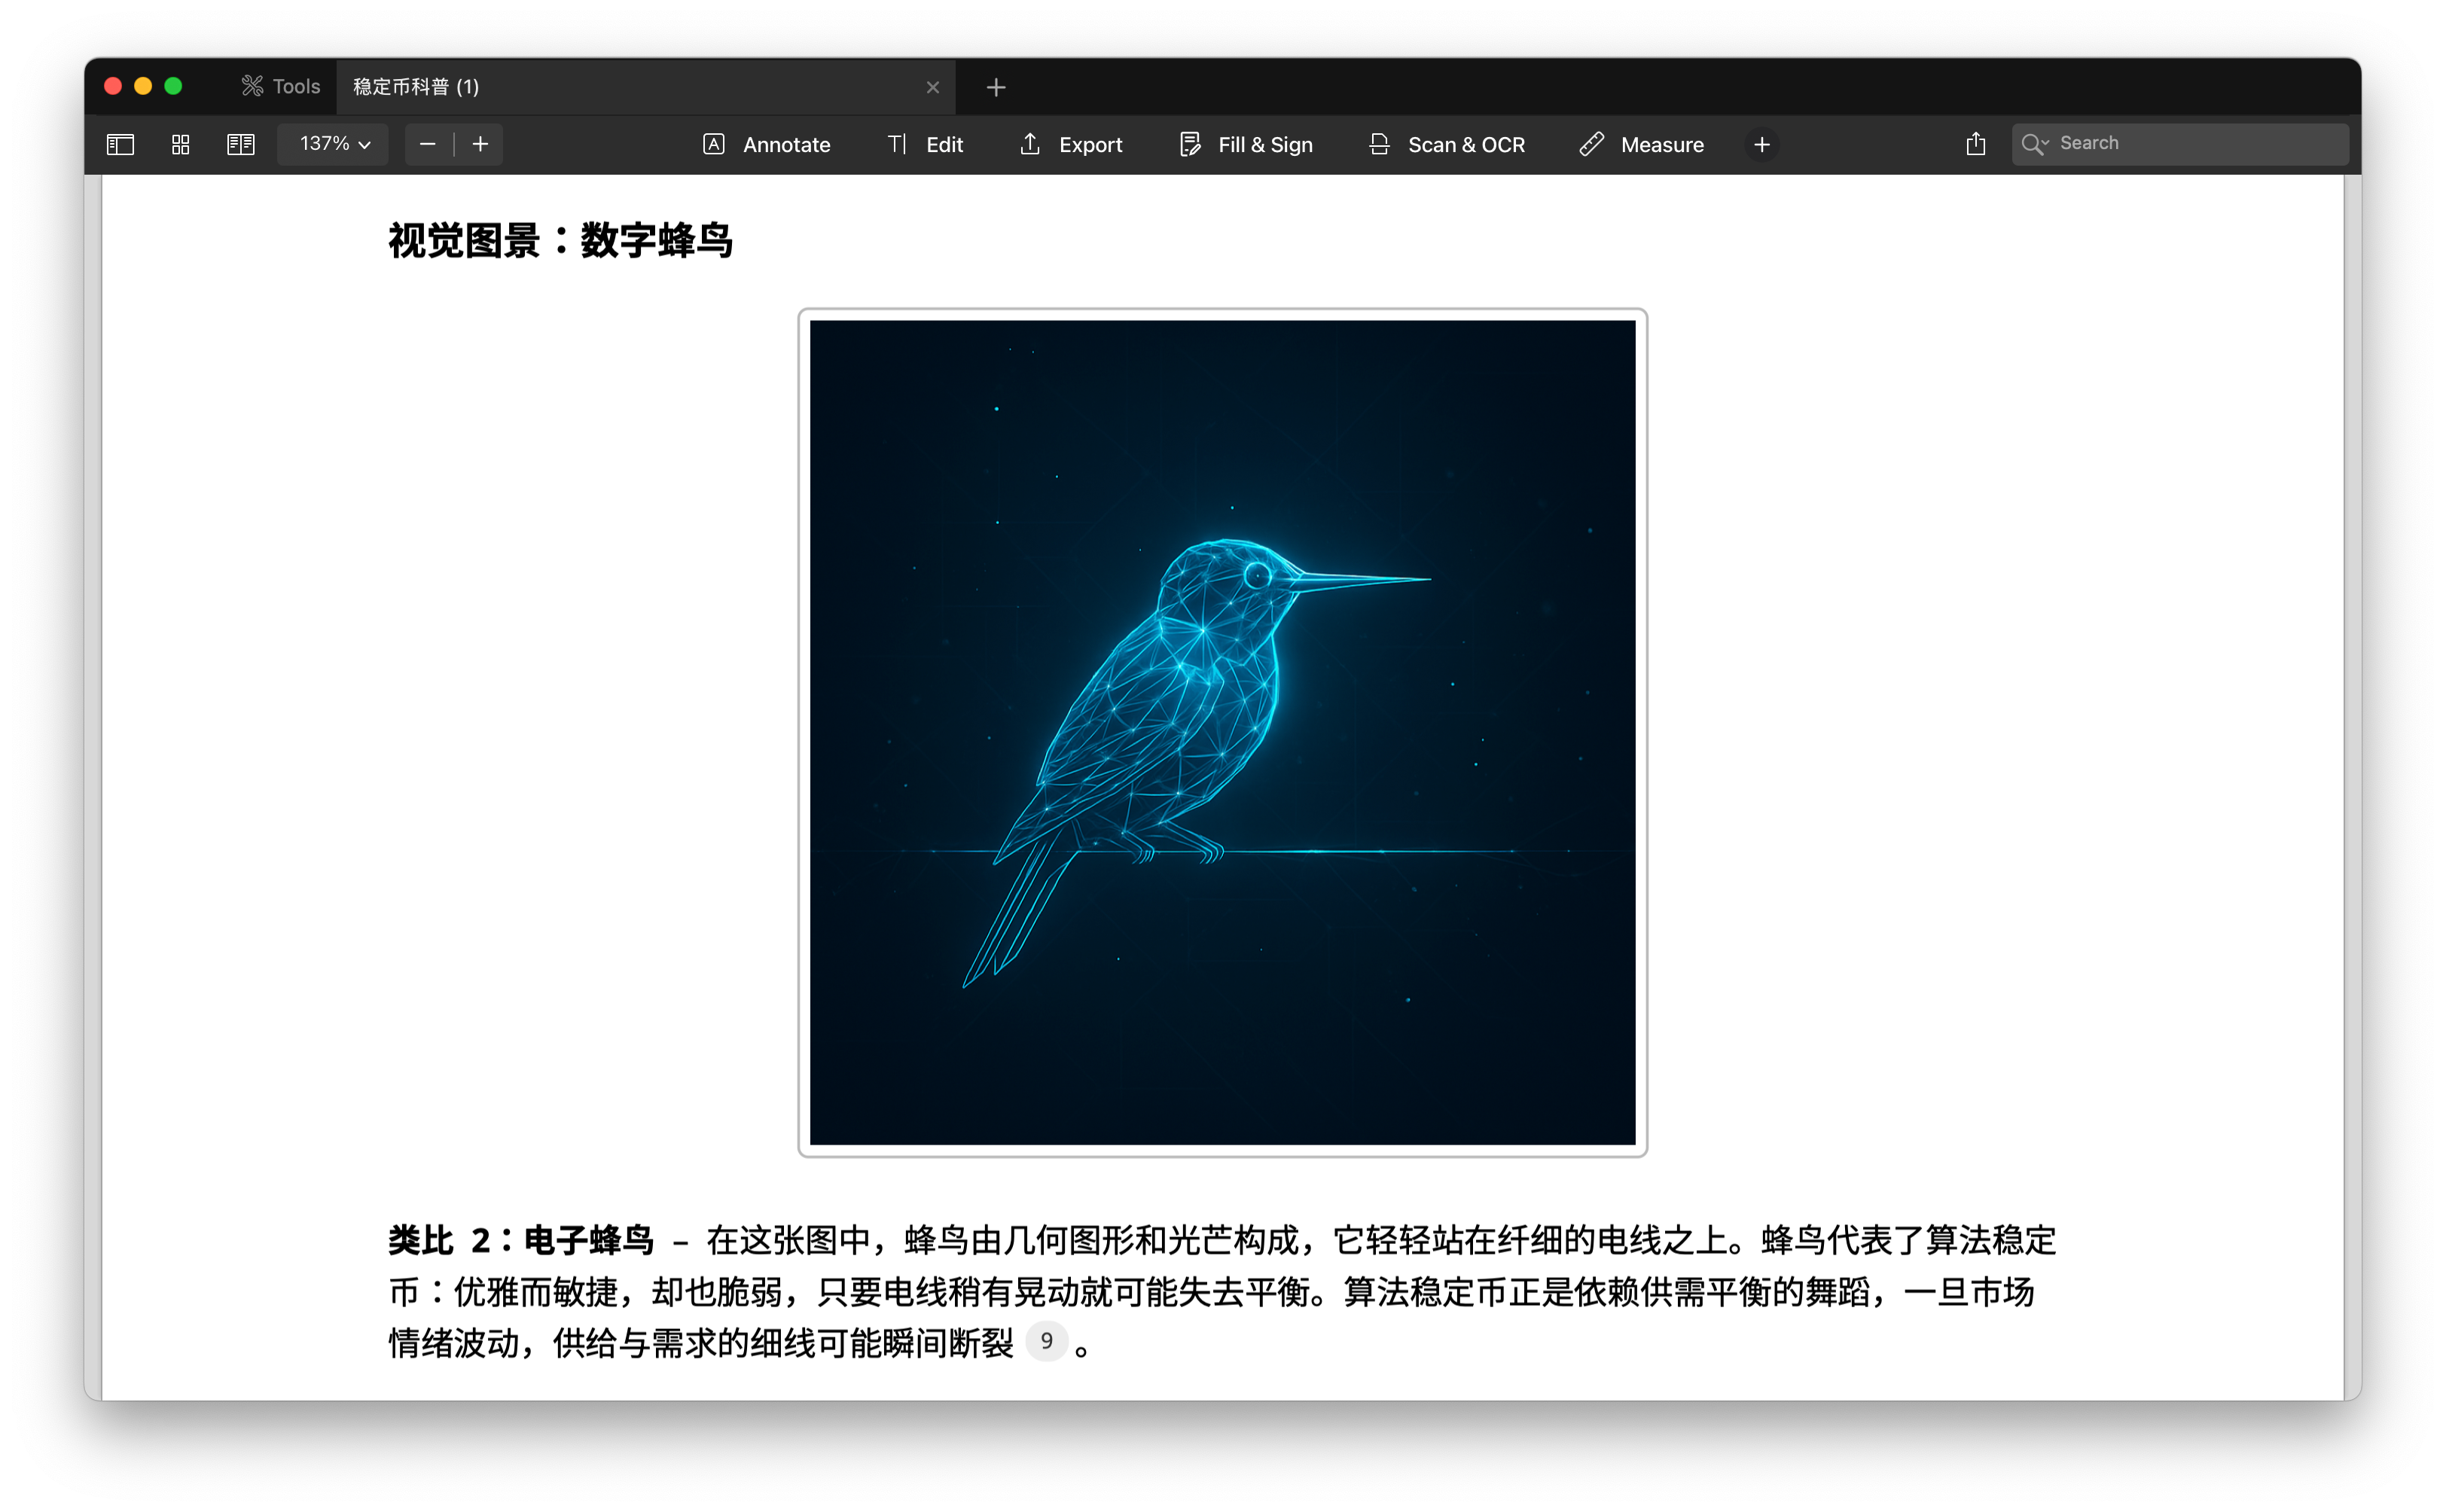Close the 稳定币科普 (1) tab
Viewport: 2446px width, 1512px height.
point(932,87)
